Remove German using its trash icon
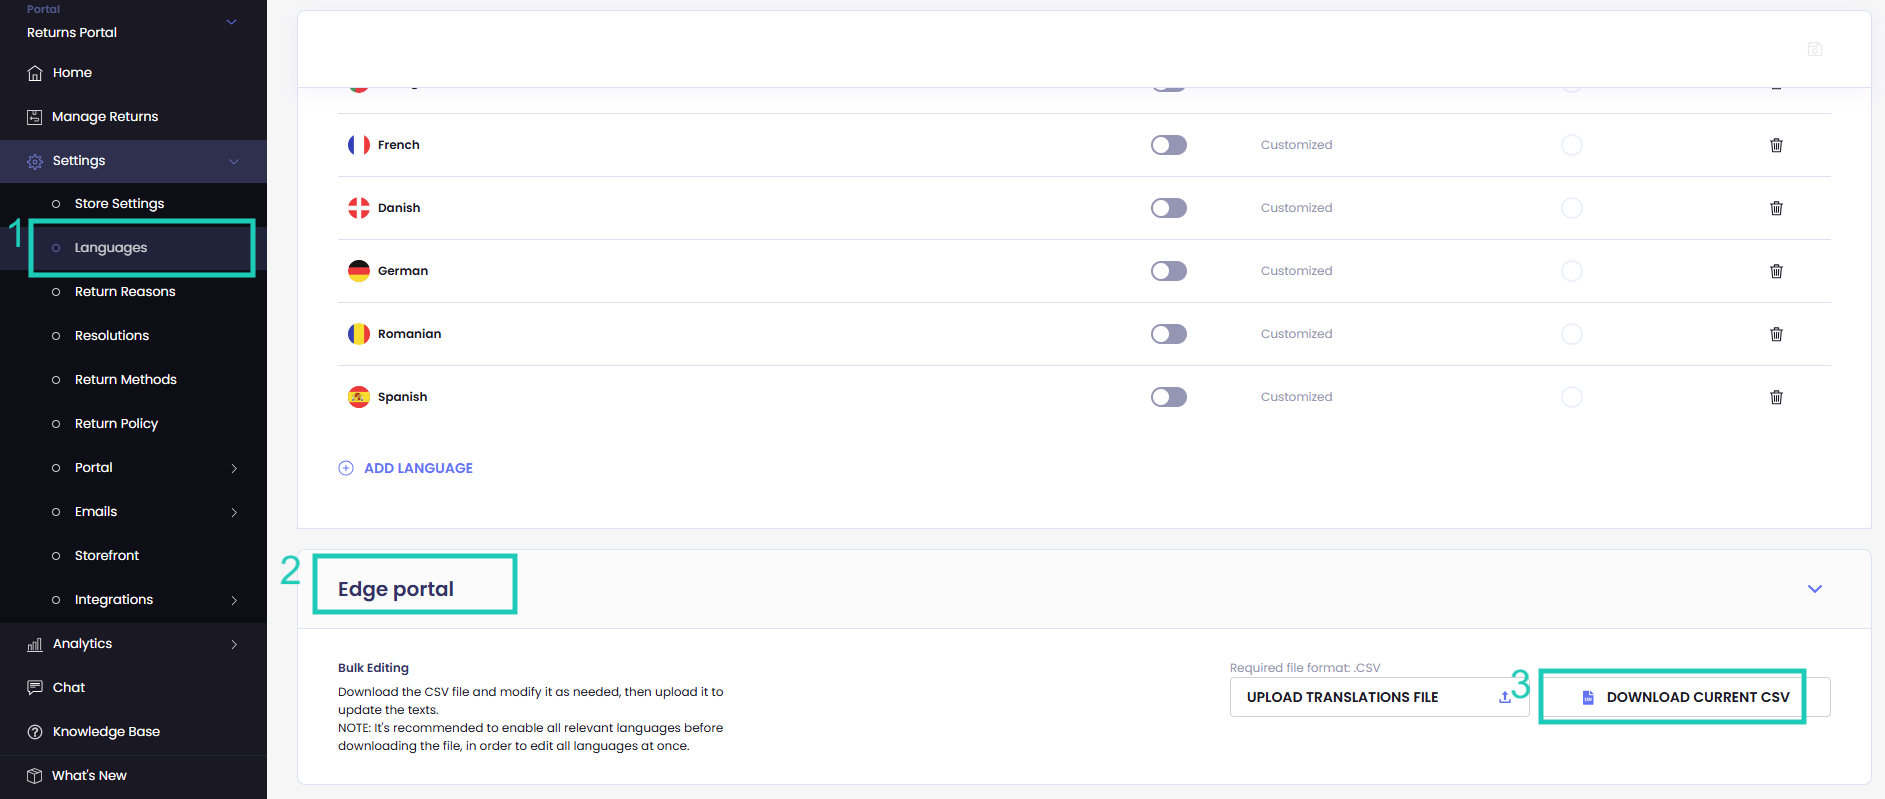This screenshot has height=799, width=1885. [1776, 271]
